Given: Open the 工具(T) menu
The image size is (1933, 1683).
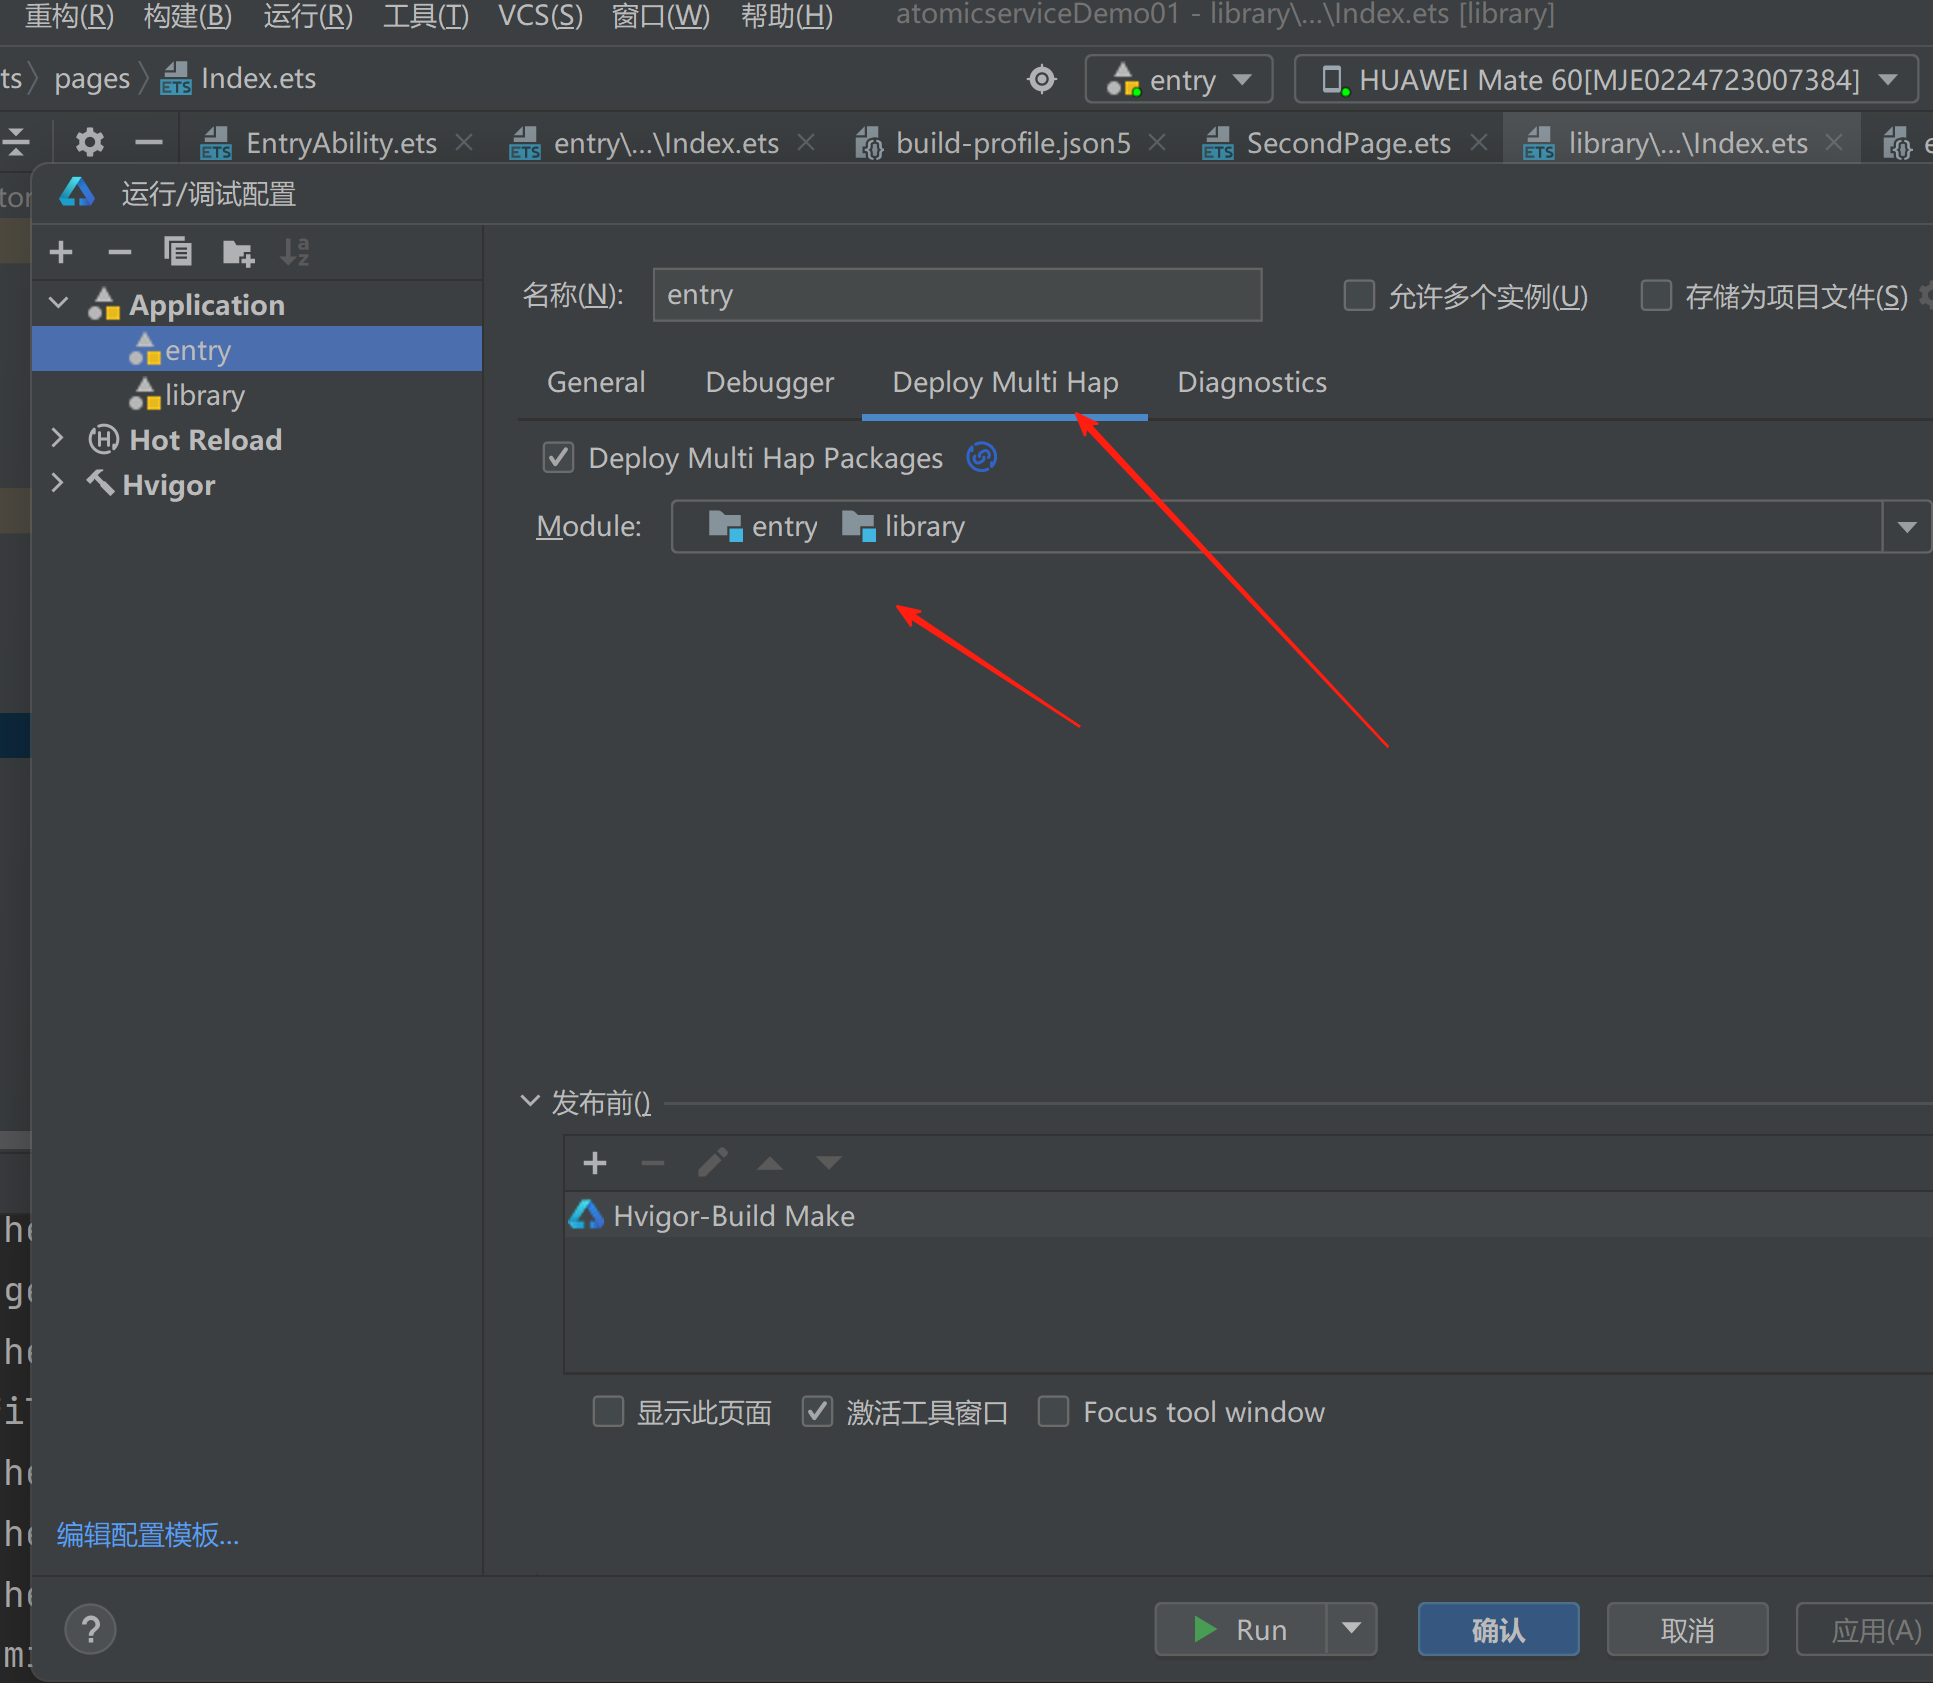Looking at the screenshot, I should (x=426, y=16).
